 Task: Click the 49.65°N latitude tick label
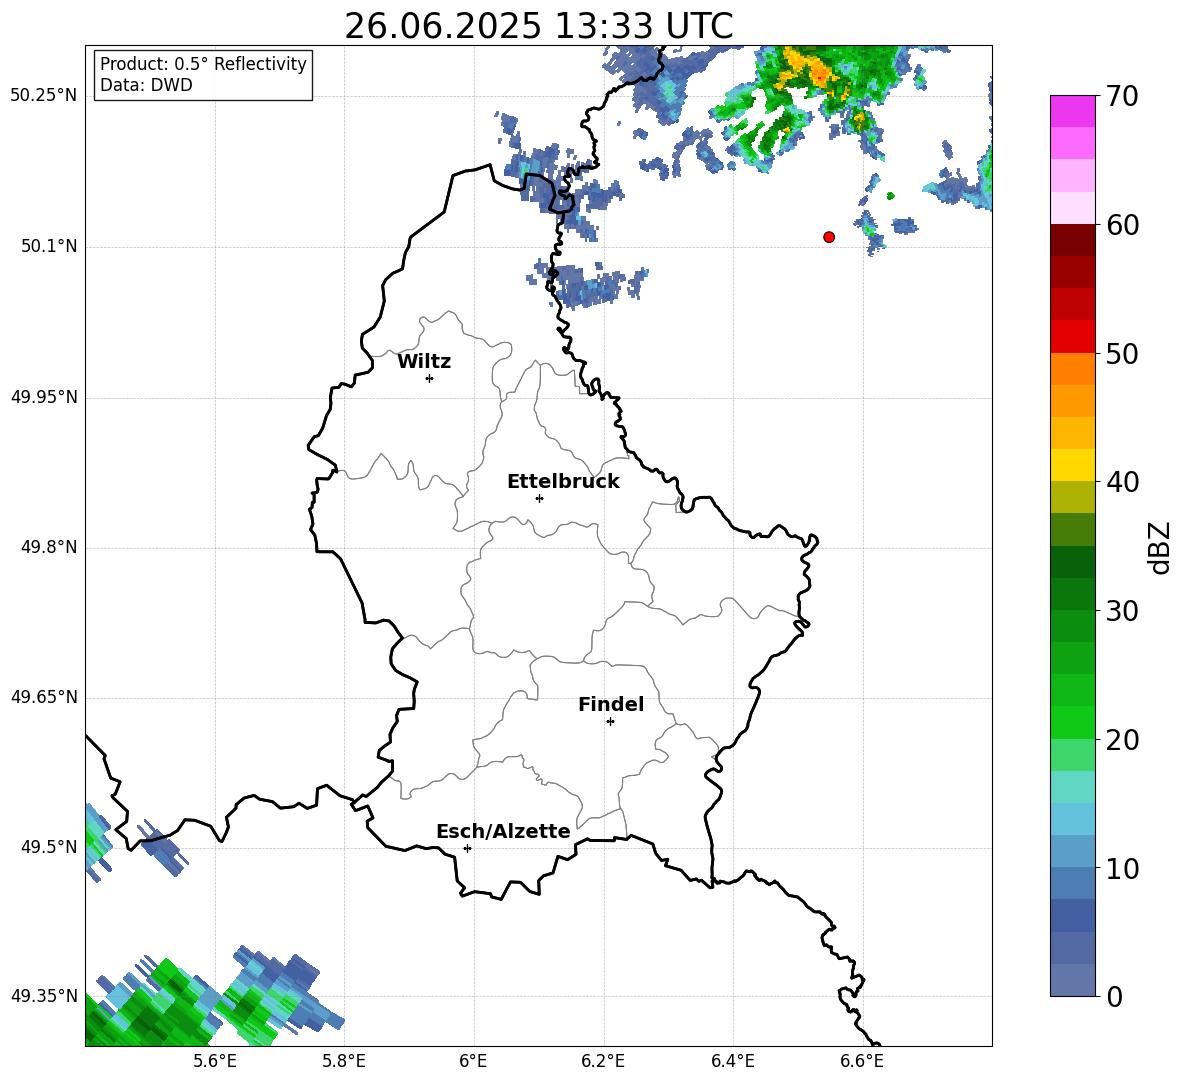tap(44, 697)
